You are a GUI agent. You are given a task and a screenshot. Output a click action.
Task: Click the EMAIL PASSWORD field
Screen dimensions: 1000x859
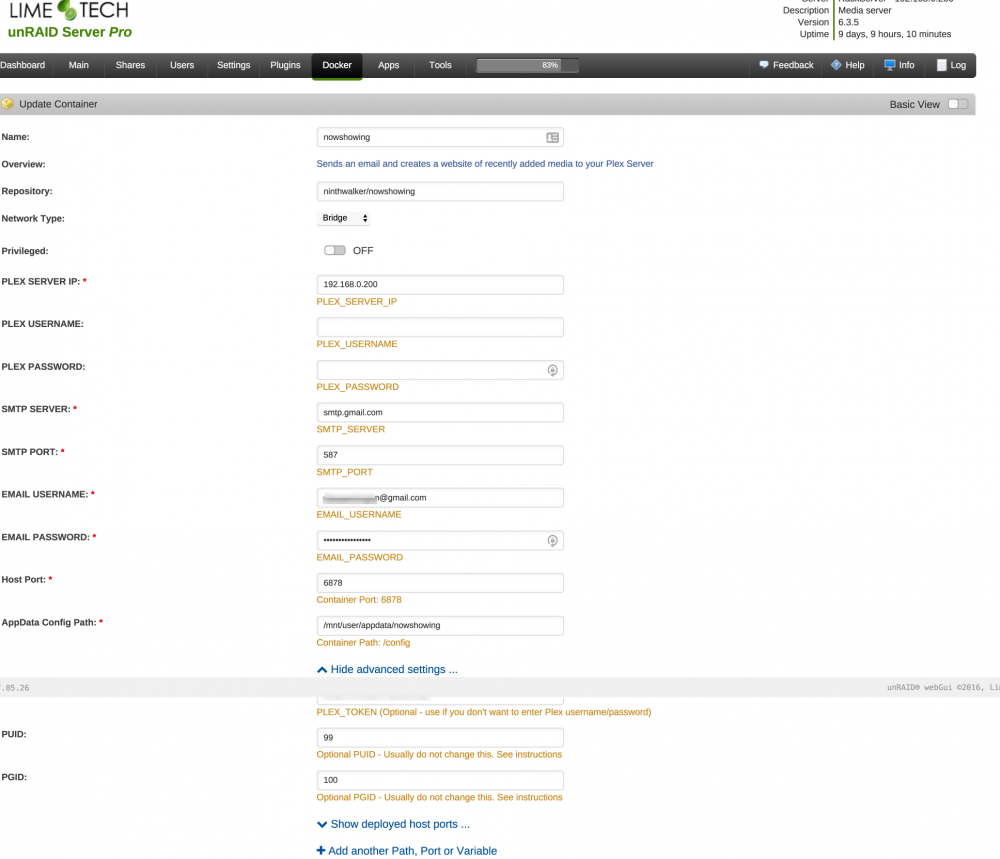coord(439,541)
